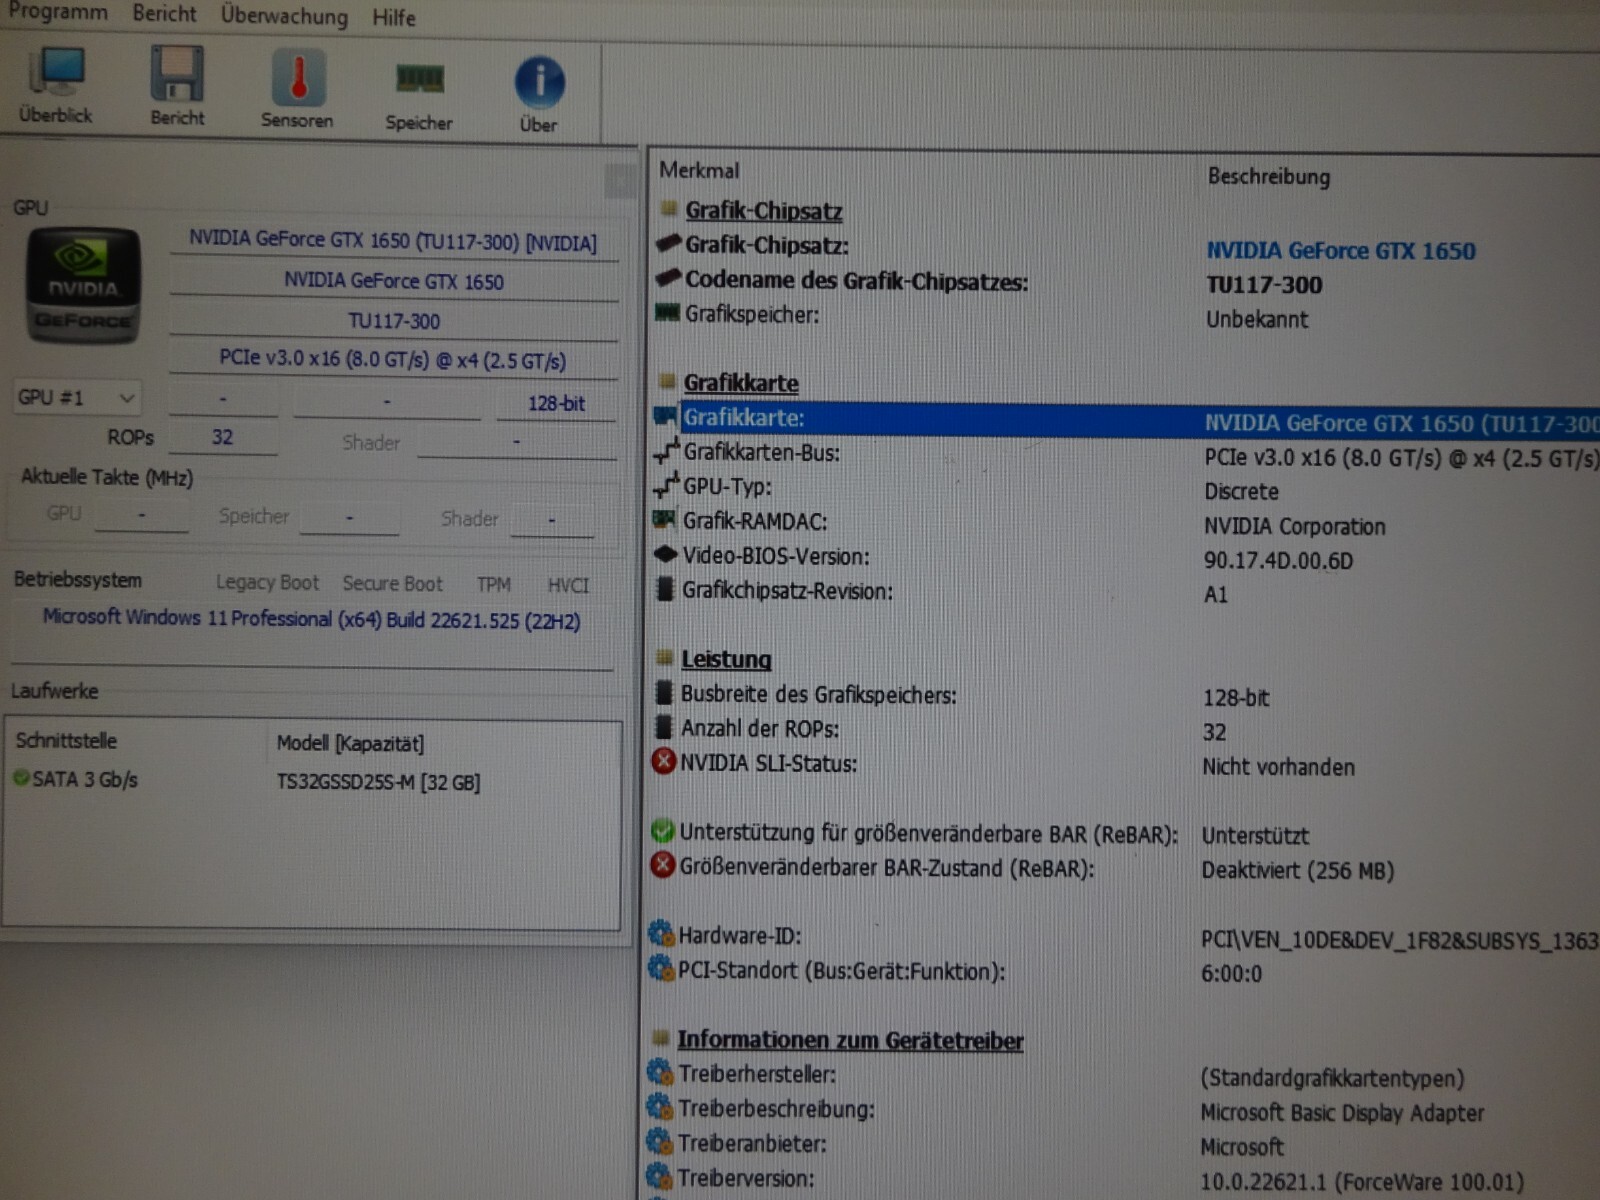The image size is (1600, 1200).
Task: Click the Codename des Grafik-Chipsatzes icon
Action: point(668,278)
